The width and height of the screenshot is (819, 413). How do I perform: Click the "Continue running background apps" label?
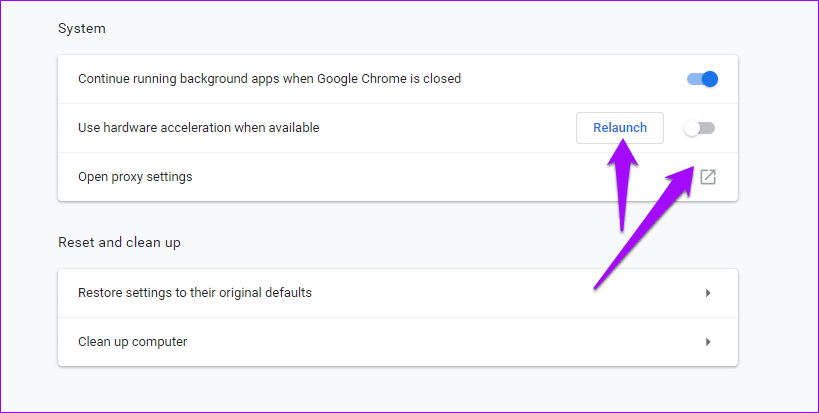pyautogui.click(x=269, y=79)
